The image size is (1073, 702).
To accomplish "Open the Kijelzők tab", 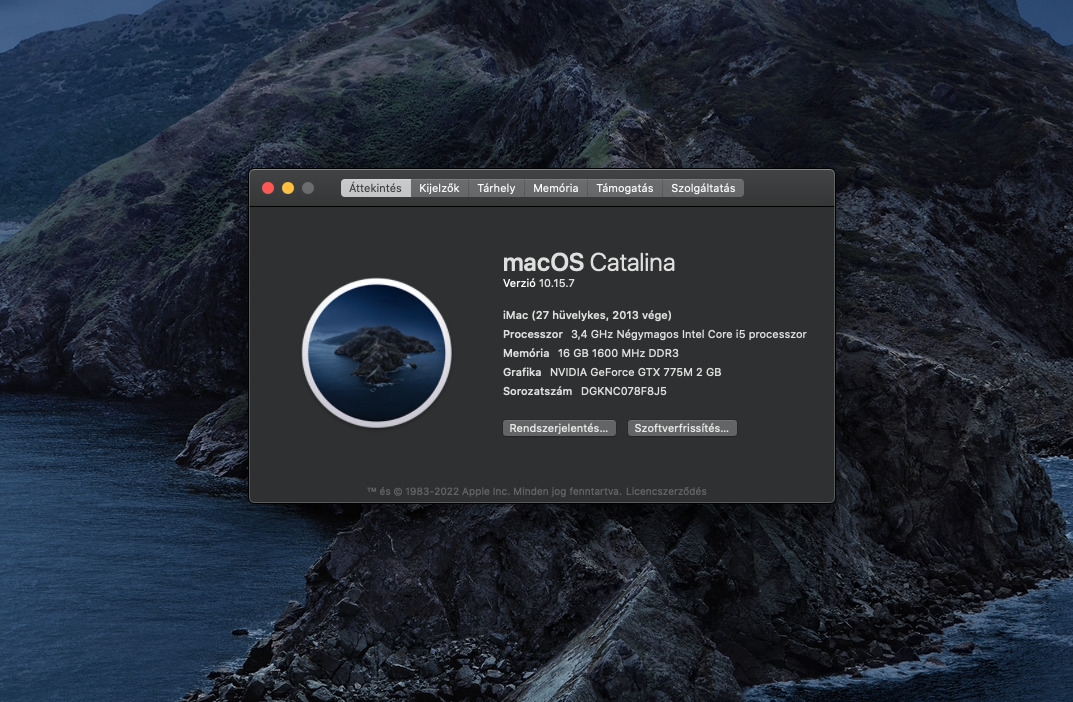I will (439, 188).
